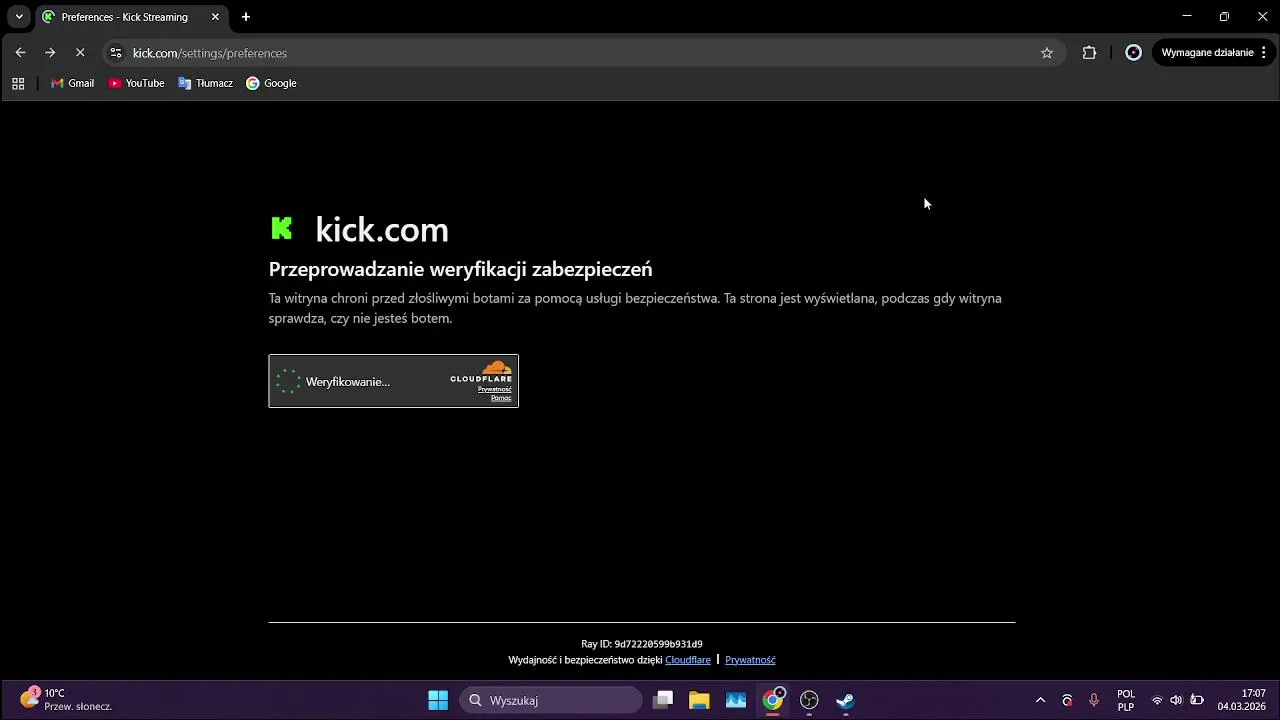Open the clock showing 17:07
Screen dimensions: 1280x720
pos(1241,700)
